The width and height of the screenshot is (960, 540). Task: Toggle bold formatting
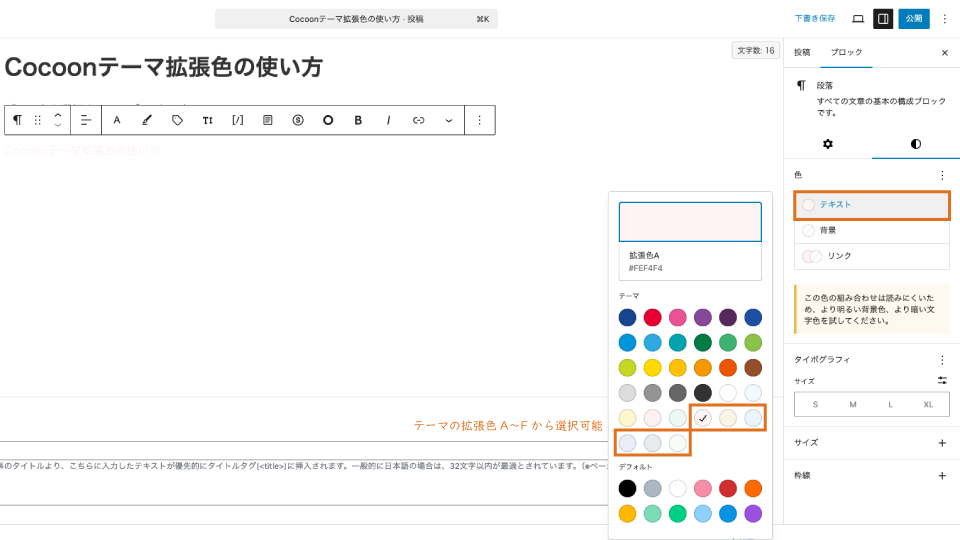point(358,120)
